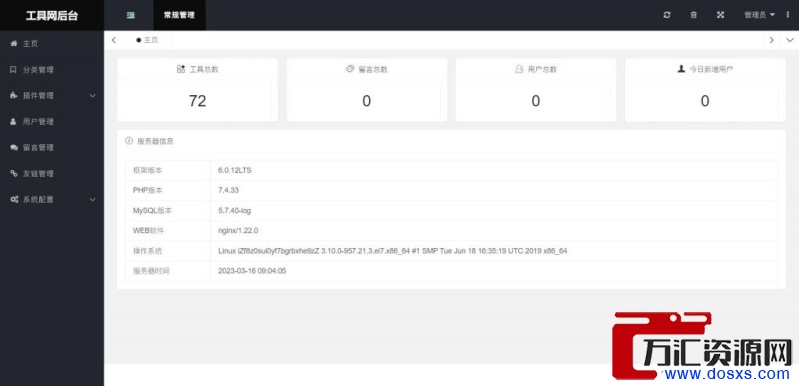Click the 框架版本 row label
Viewport: 799px width, 386px height.
[148, 171]
